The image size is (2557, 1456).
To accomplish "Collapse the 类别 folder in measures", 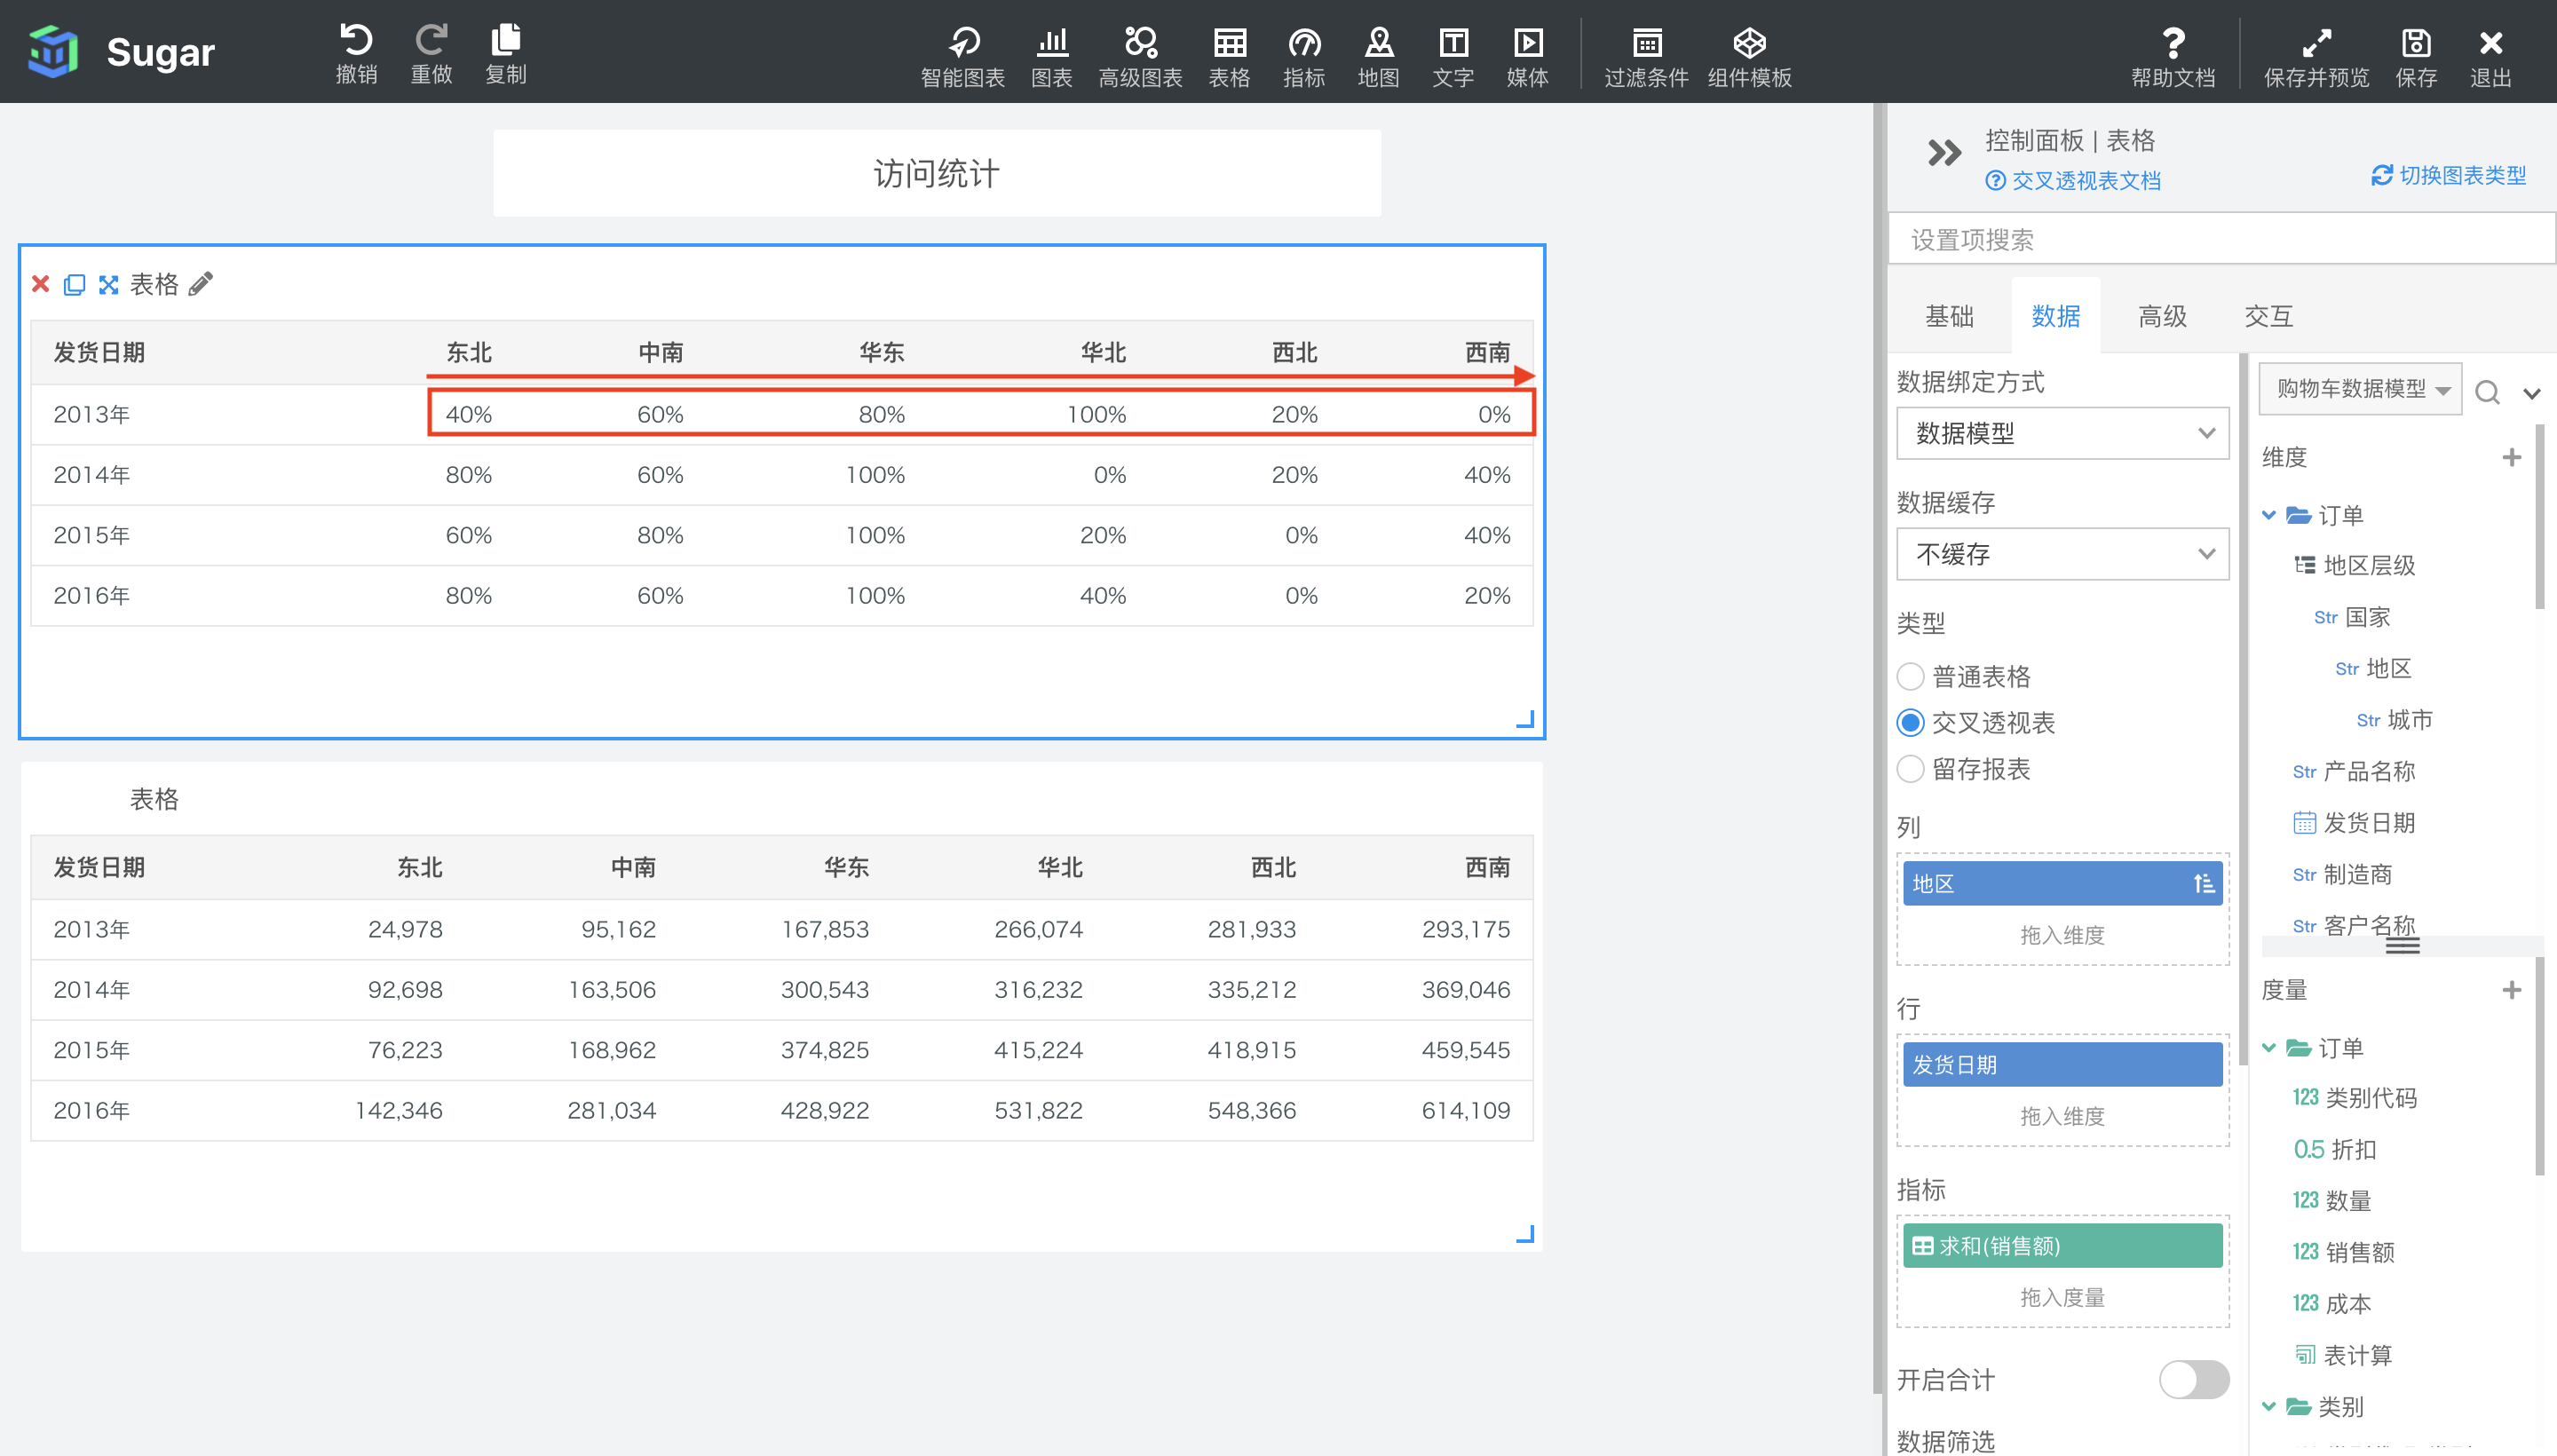I will pos(2269,1406).
